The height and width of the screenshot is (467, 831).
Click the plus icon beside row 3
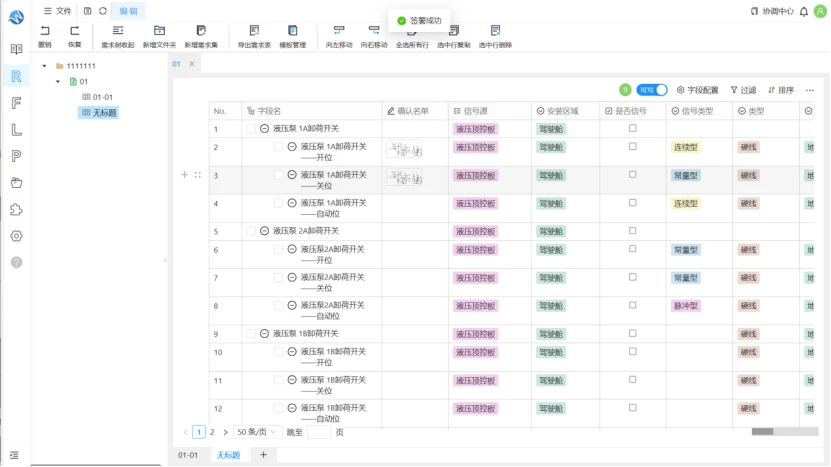tap(184, 175)
